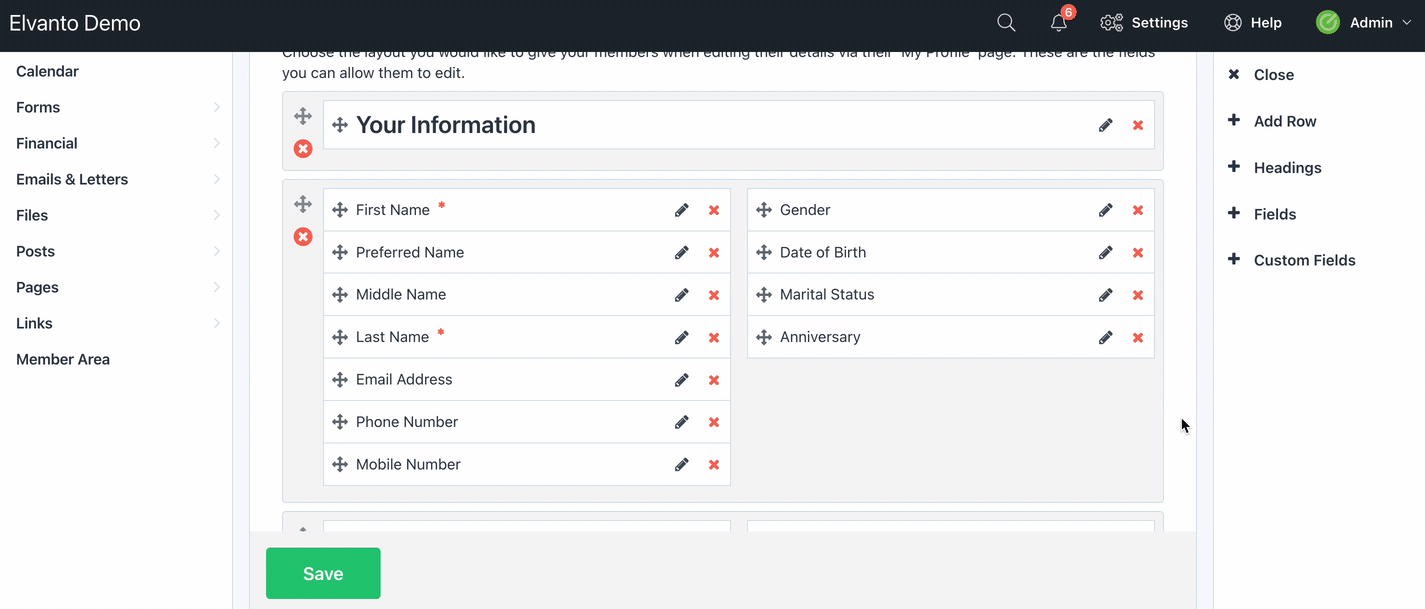The height and width of the screenshot is (609, 1425).
Task: Click the pencil icon for Date of Birth
Action: (1105, 253)
